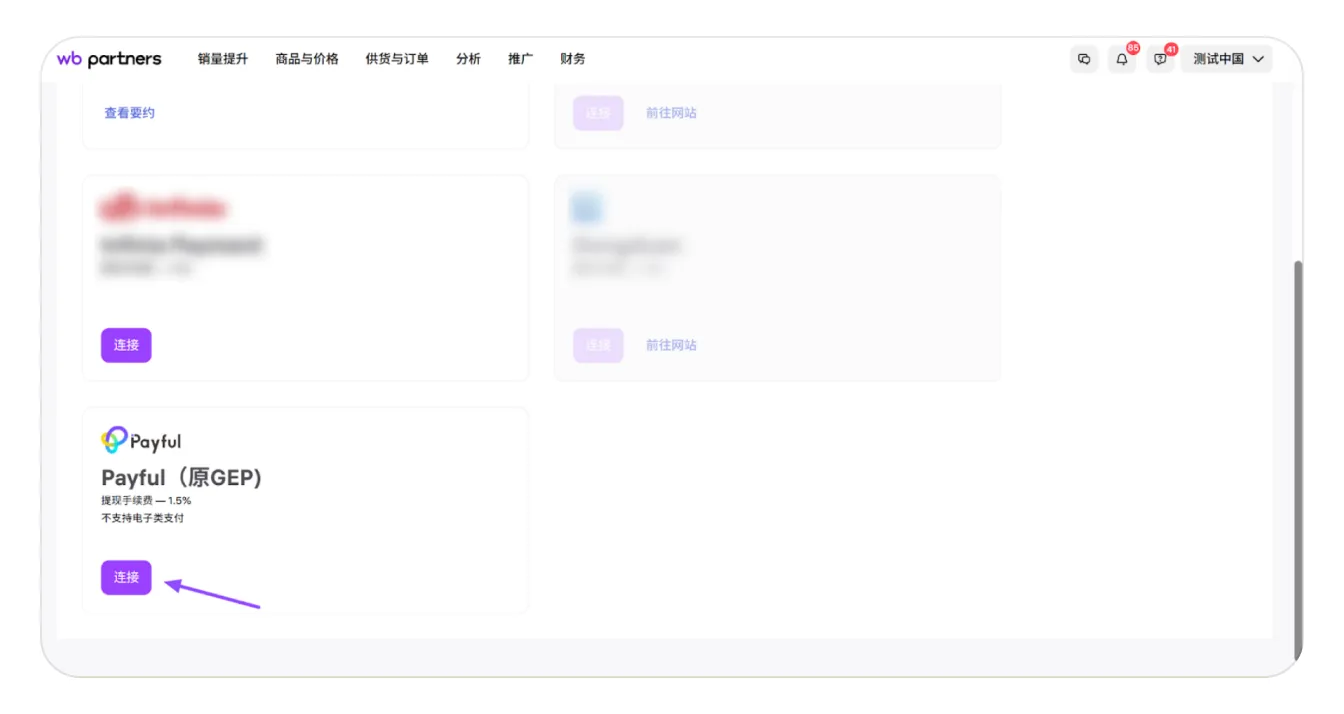Open the 供货与订单 menu
The height and width of the screenshot is (714, 1344).
click(x=397, y=59)
